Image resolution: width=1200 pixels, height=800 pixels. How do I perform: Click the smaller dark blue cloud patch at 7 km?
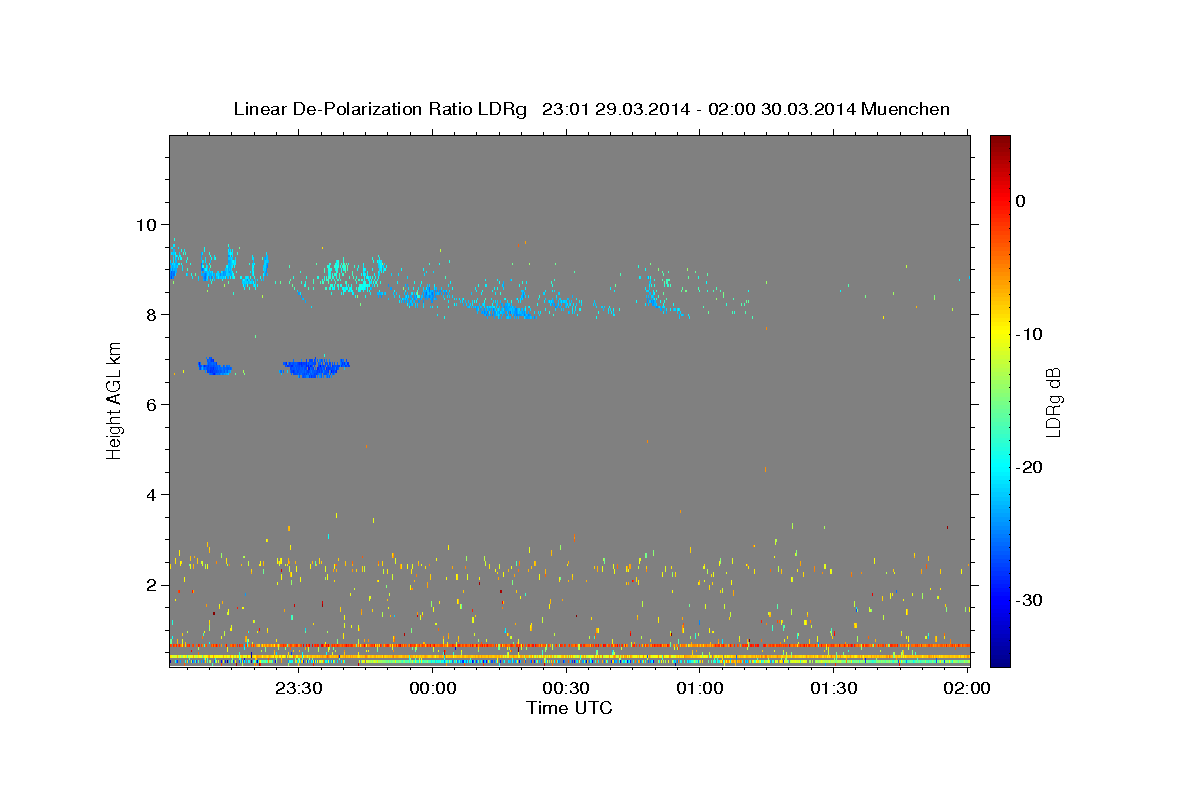pyautogui.click(x=215, y=367)
